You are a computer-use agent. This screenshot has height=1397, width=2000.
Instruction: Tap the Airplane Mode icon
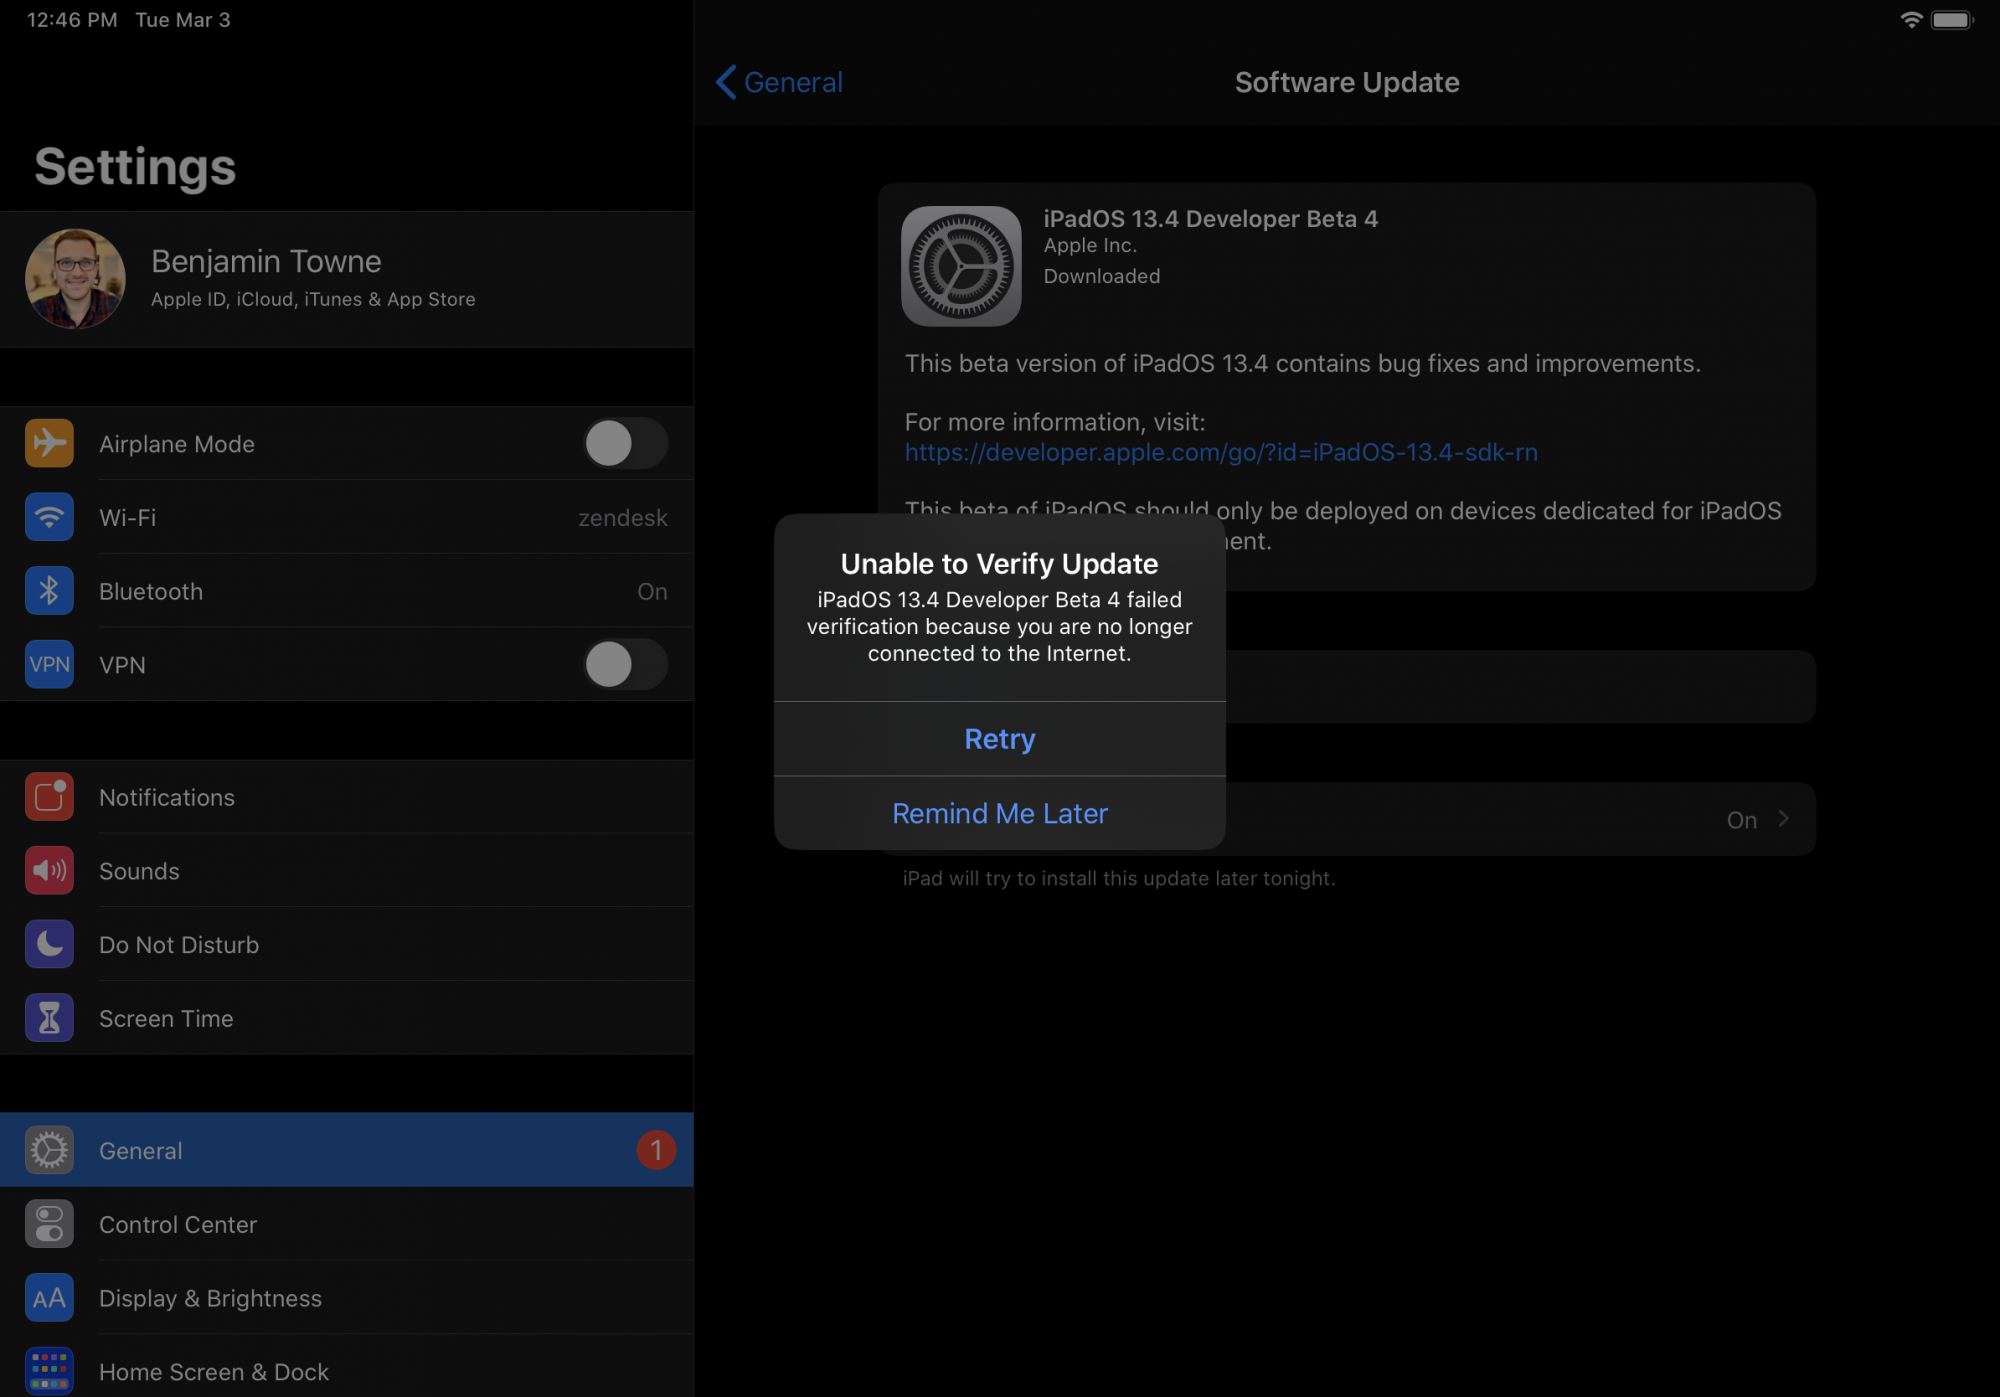pyautogui.click(x=49, y=444)
